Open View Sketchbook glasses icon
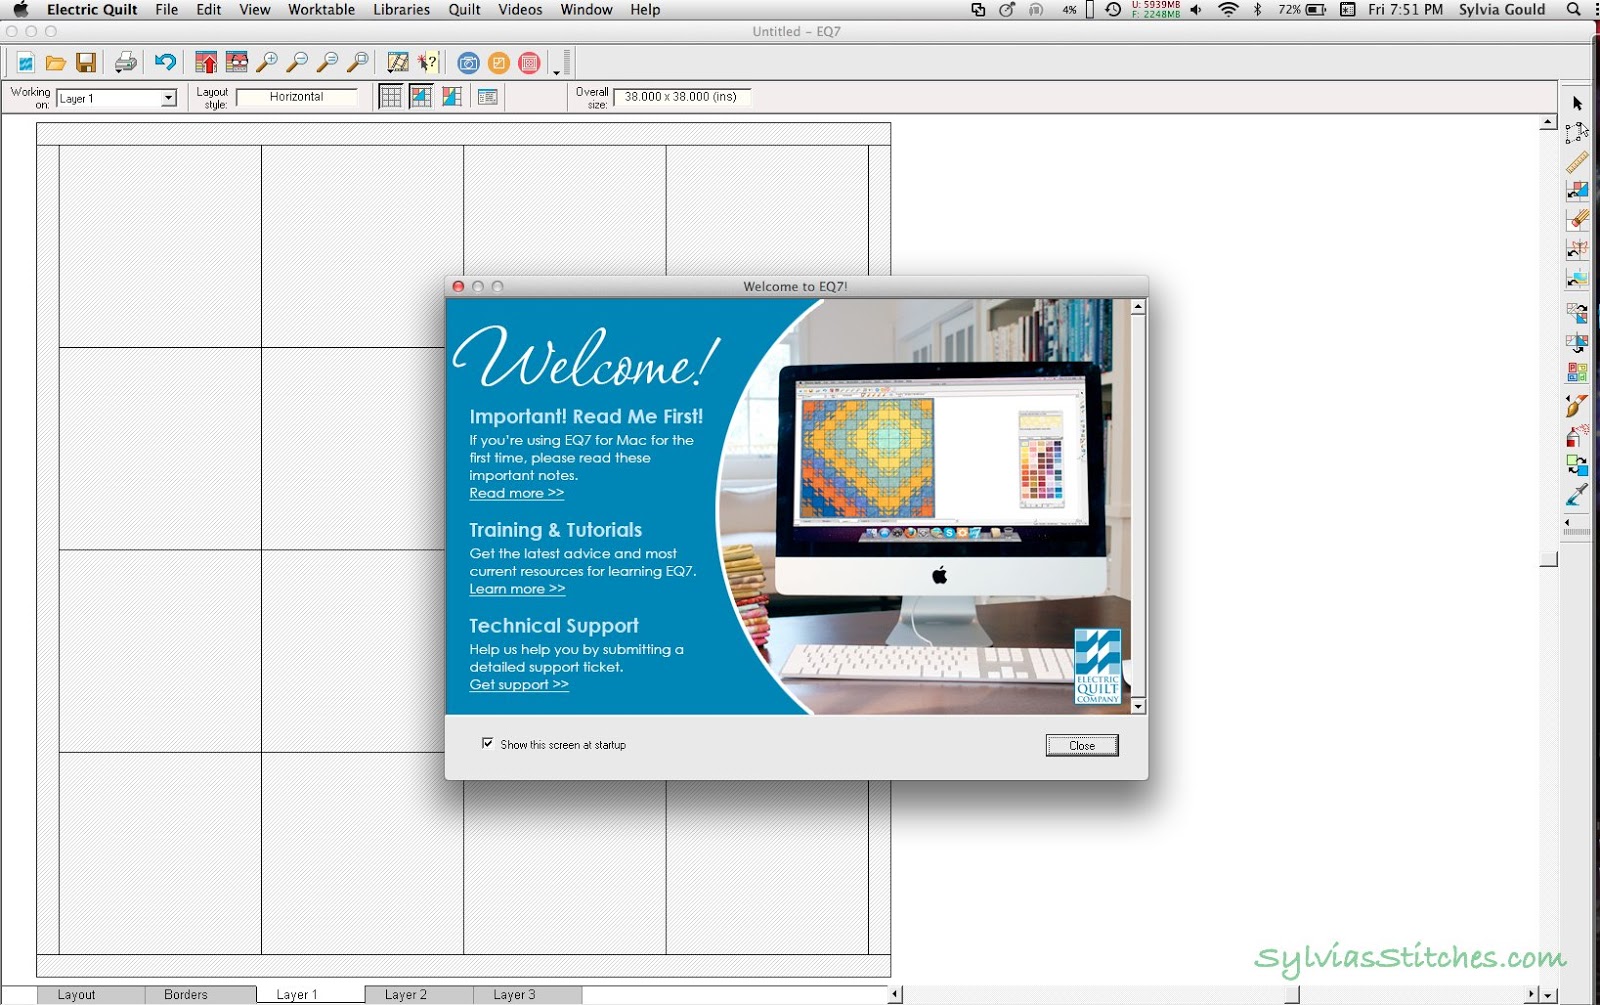The width and height of the screenshot is (1600, 1005). (237, 63)
